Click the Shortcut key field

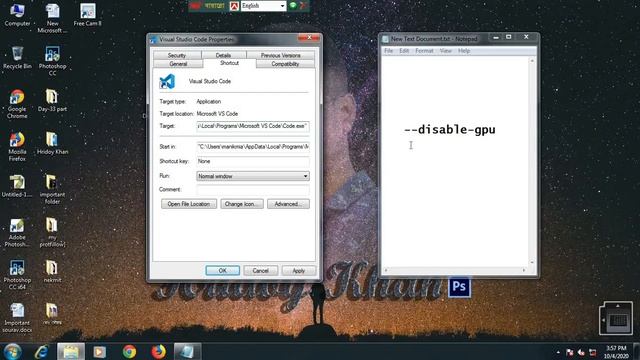click(253, 161)
